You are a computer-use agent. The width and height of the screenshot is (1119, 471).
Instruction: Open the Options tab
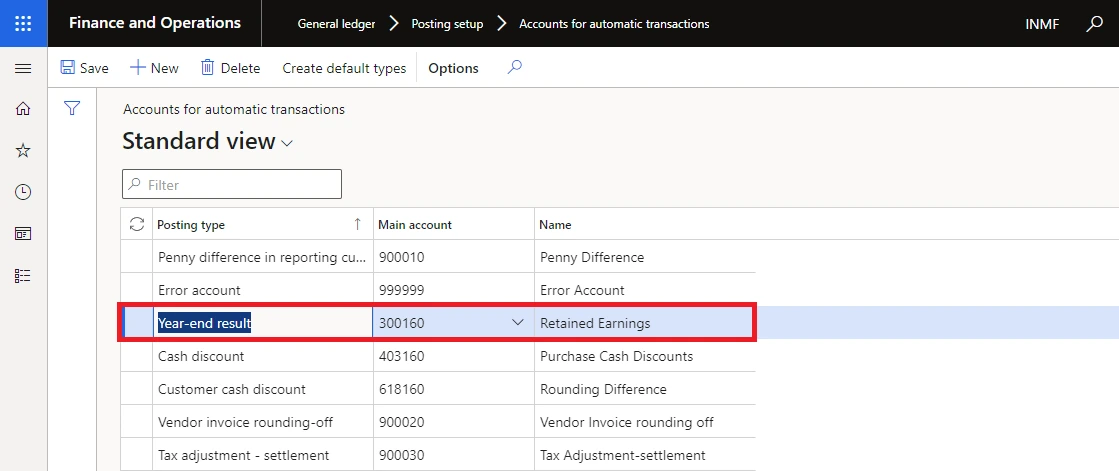[453, 68]
